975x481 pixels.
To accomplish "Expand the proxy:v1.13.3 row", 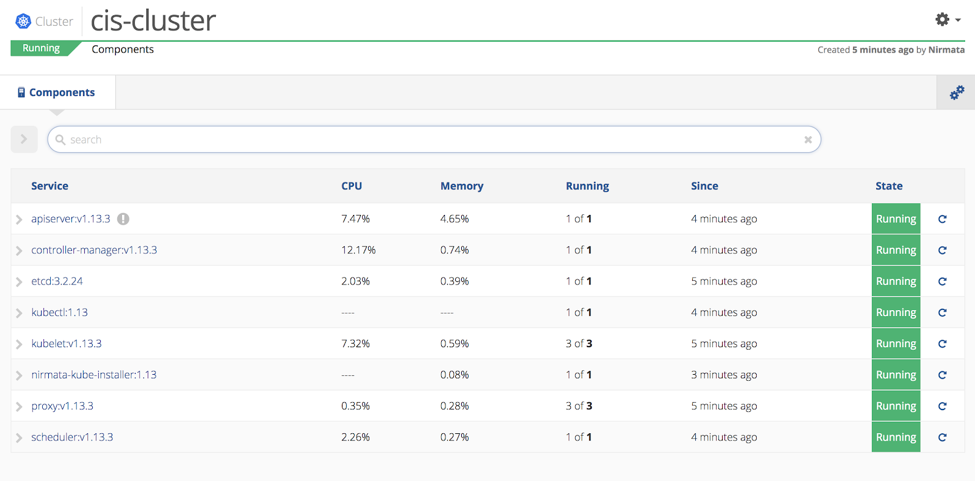I will tap(19, 406).
